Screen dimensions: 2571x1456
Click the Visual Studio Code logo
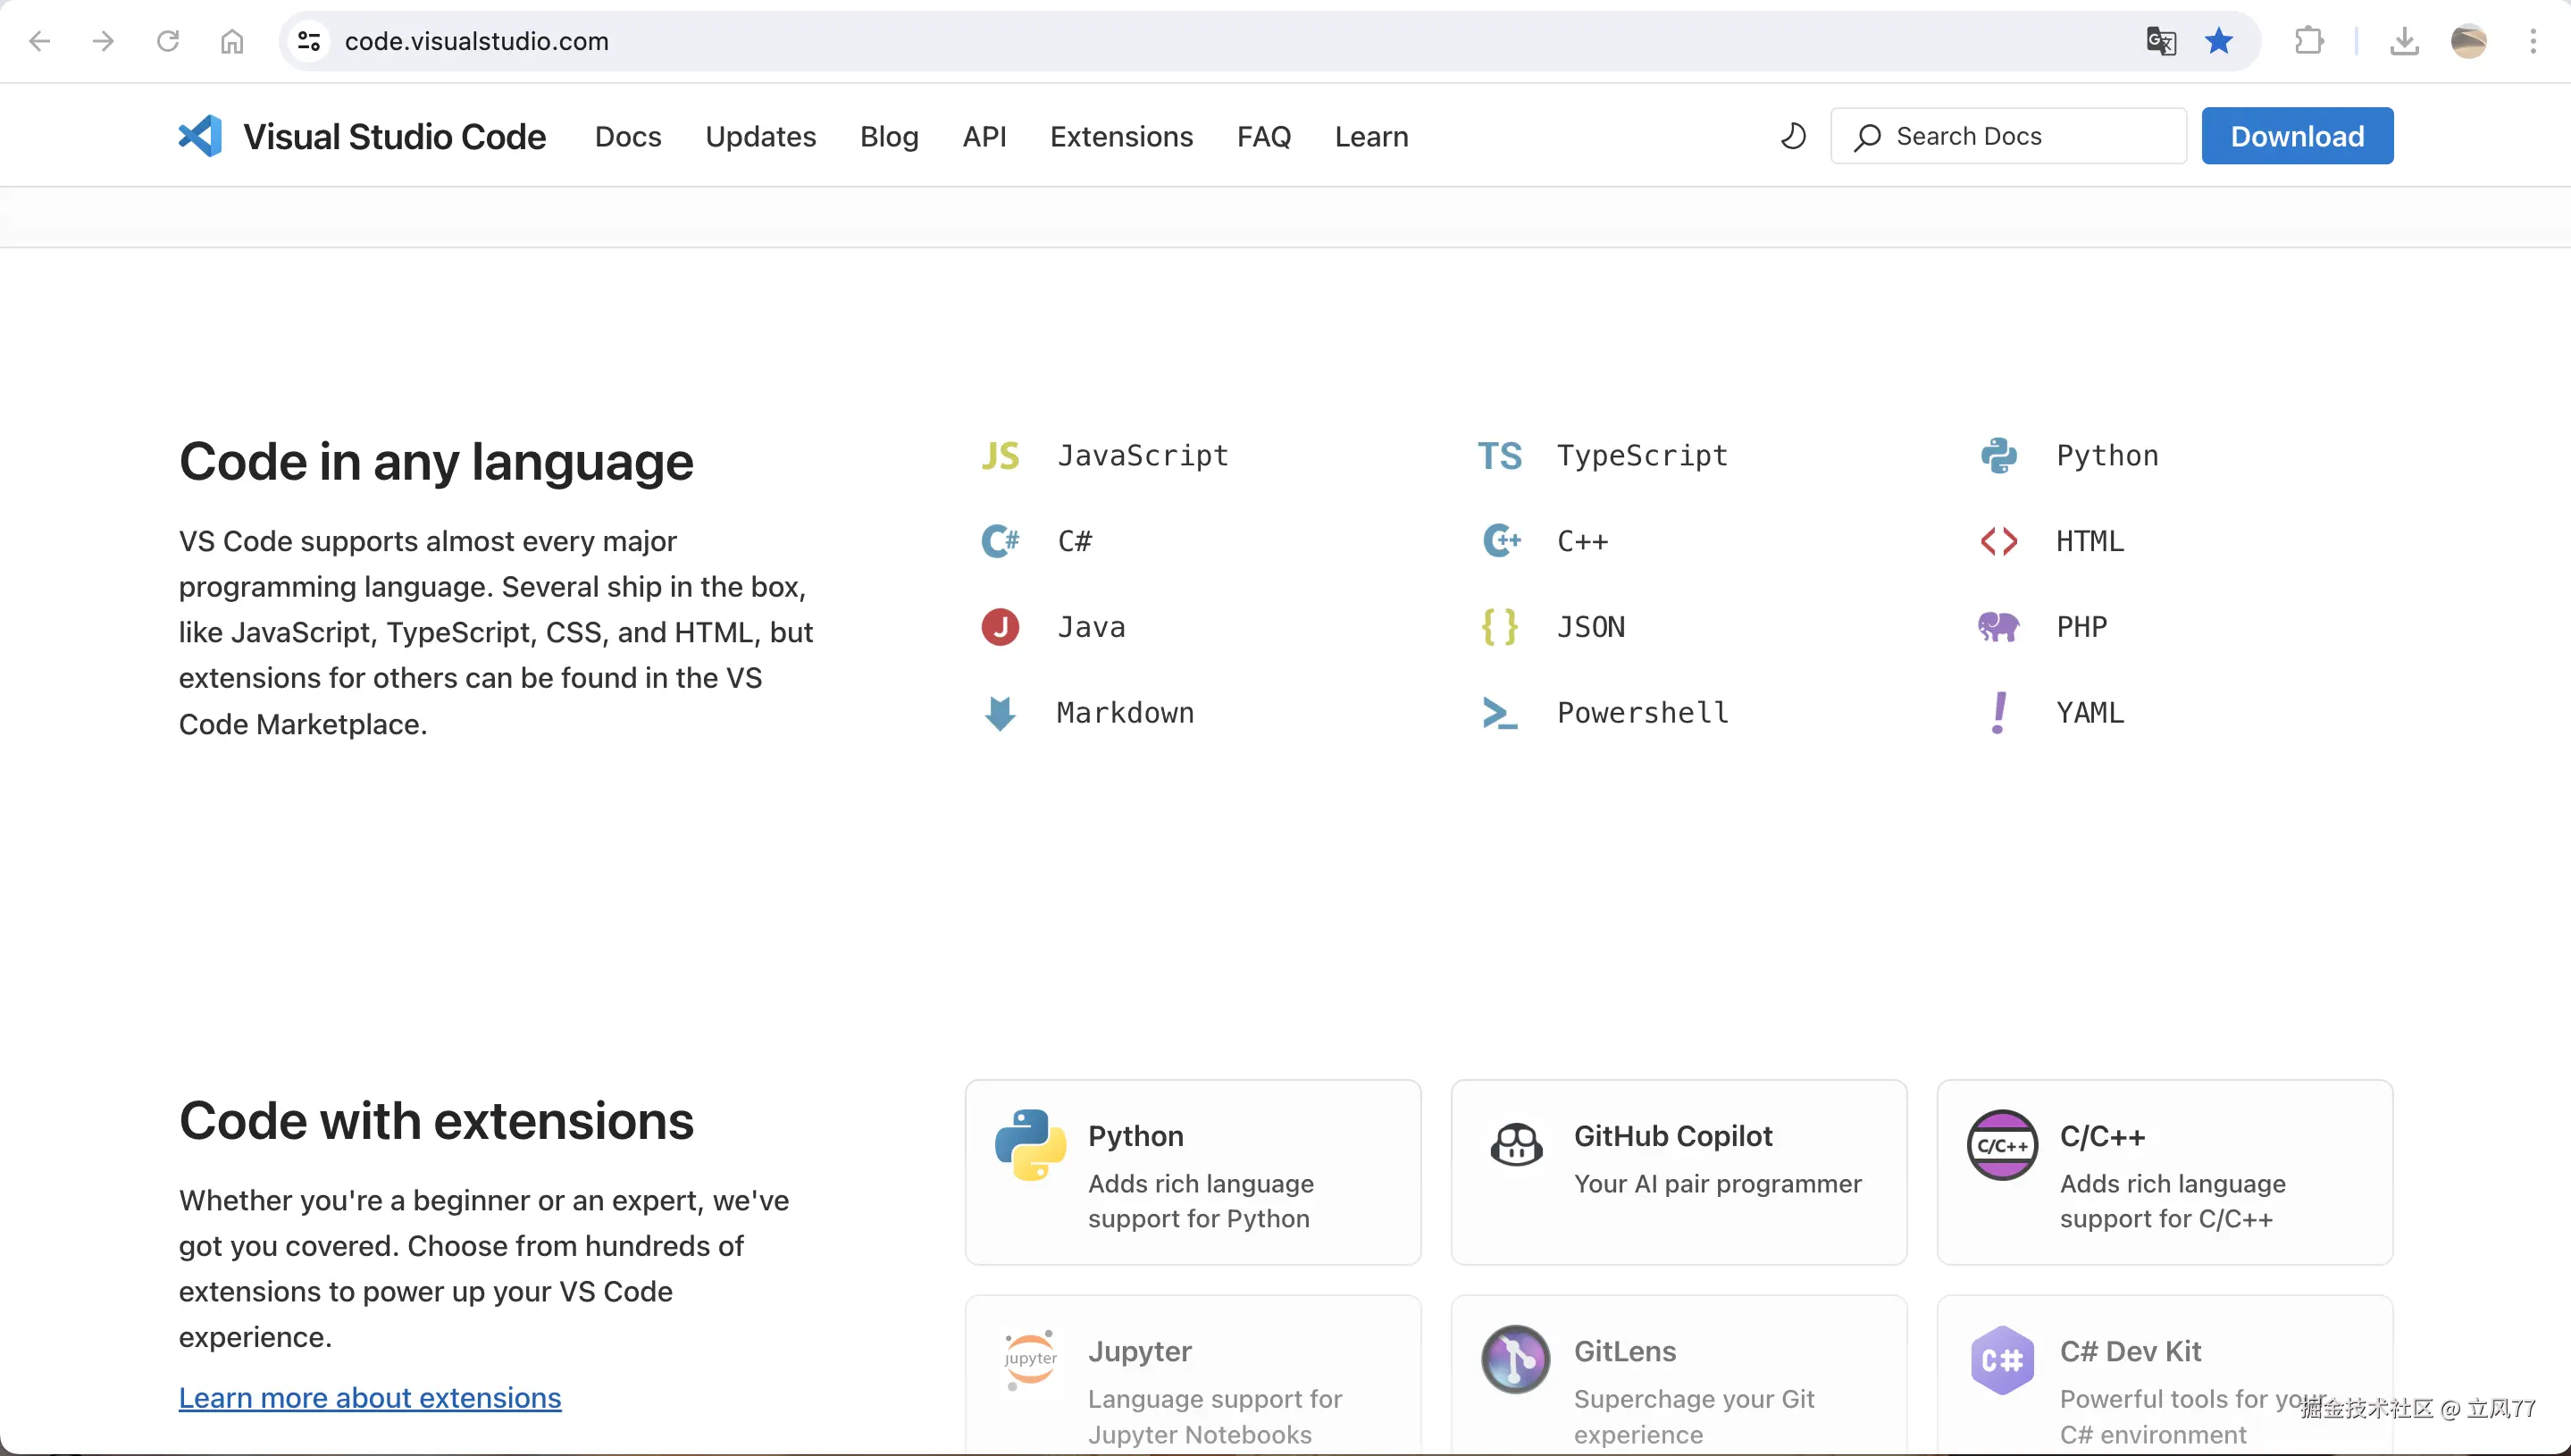pos(201,136)
